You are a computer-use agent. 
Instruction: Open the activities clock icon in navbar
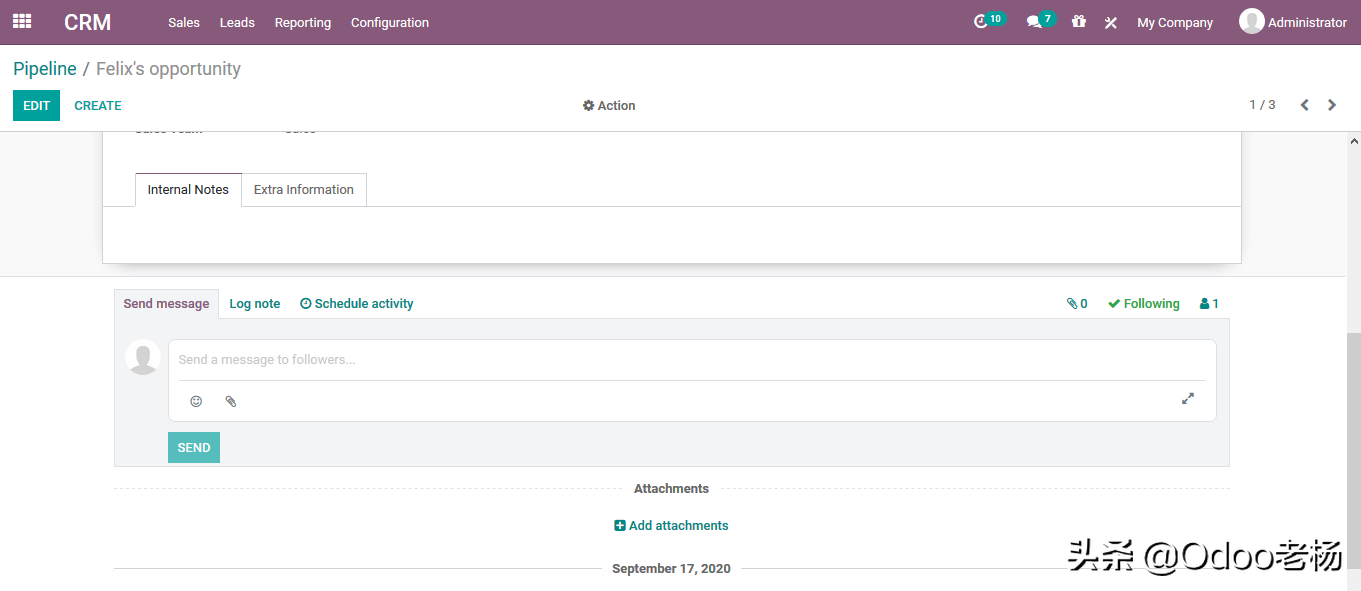(x=981, y=22)
